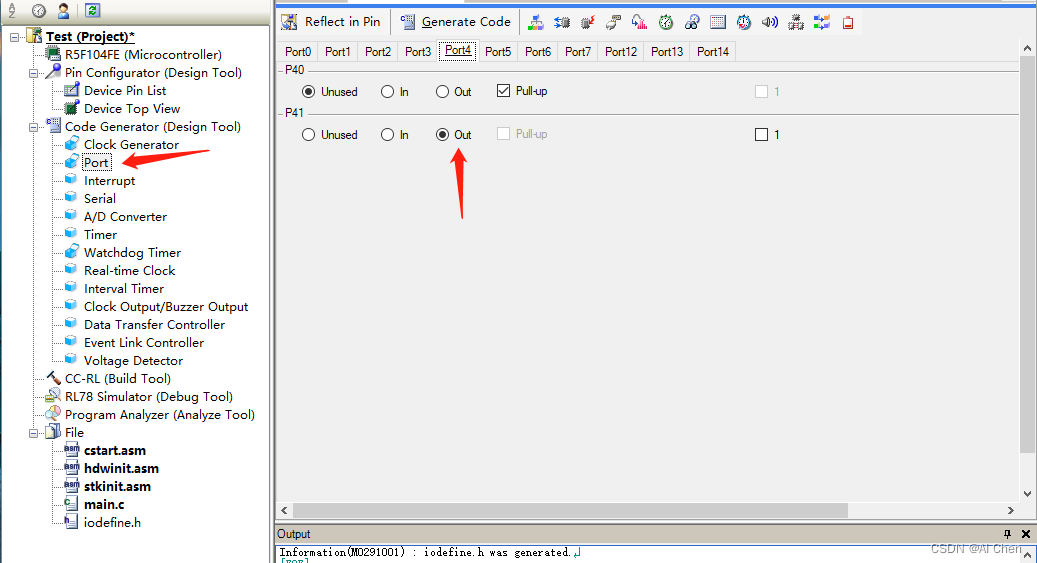Viewport: 1037px width, 563px height.
Task: Open Real-time Clock via the calendar icon
Action: click(x=718, y=22)
